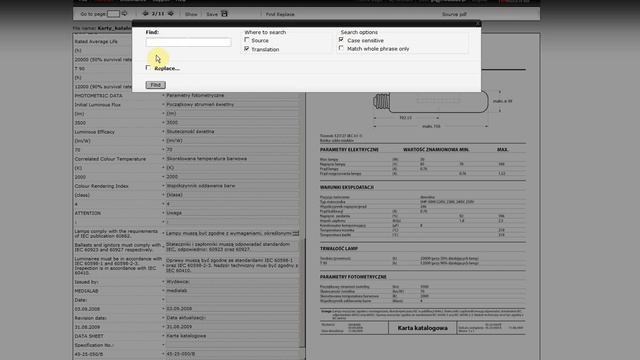Focus the Find text input field

tap(189, 42)
